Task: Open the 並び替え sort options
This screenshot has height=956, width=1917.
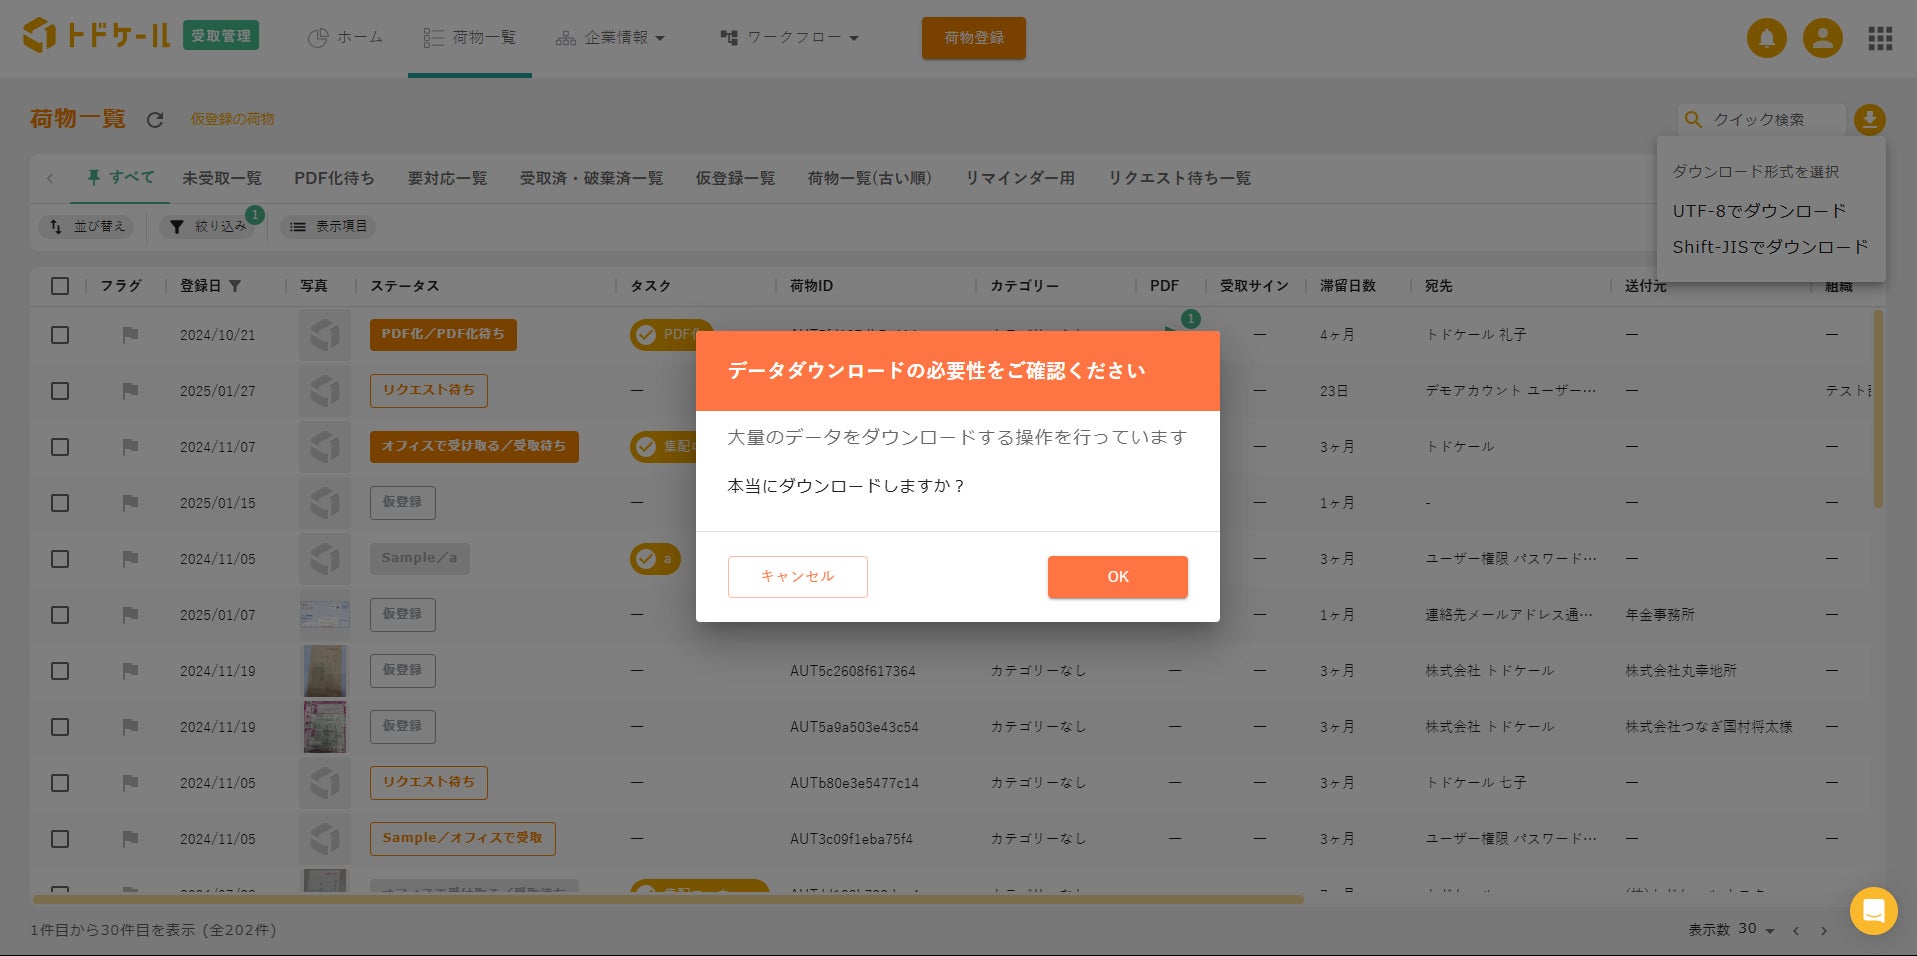Action: click(86, 227)
